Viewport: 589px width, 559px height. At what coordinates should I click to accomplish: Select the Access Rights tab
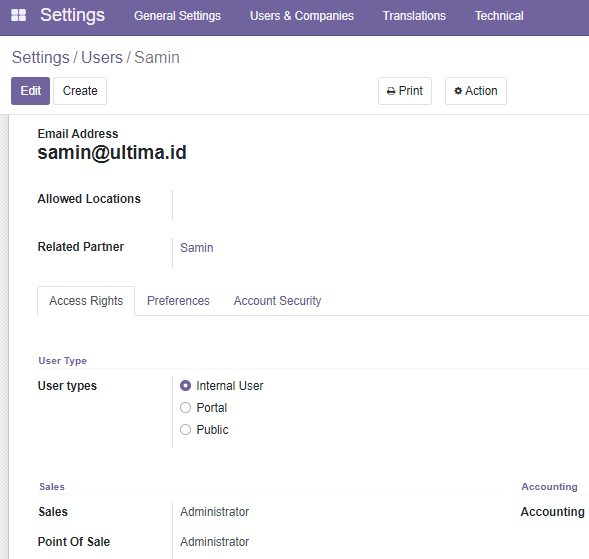(x=86, y=301)
